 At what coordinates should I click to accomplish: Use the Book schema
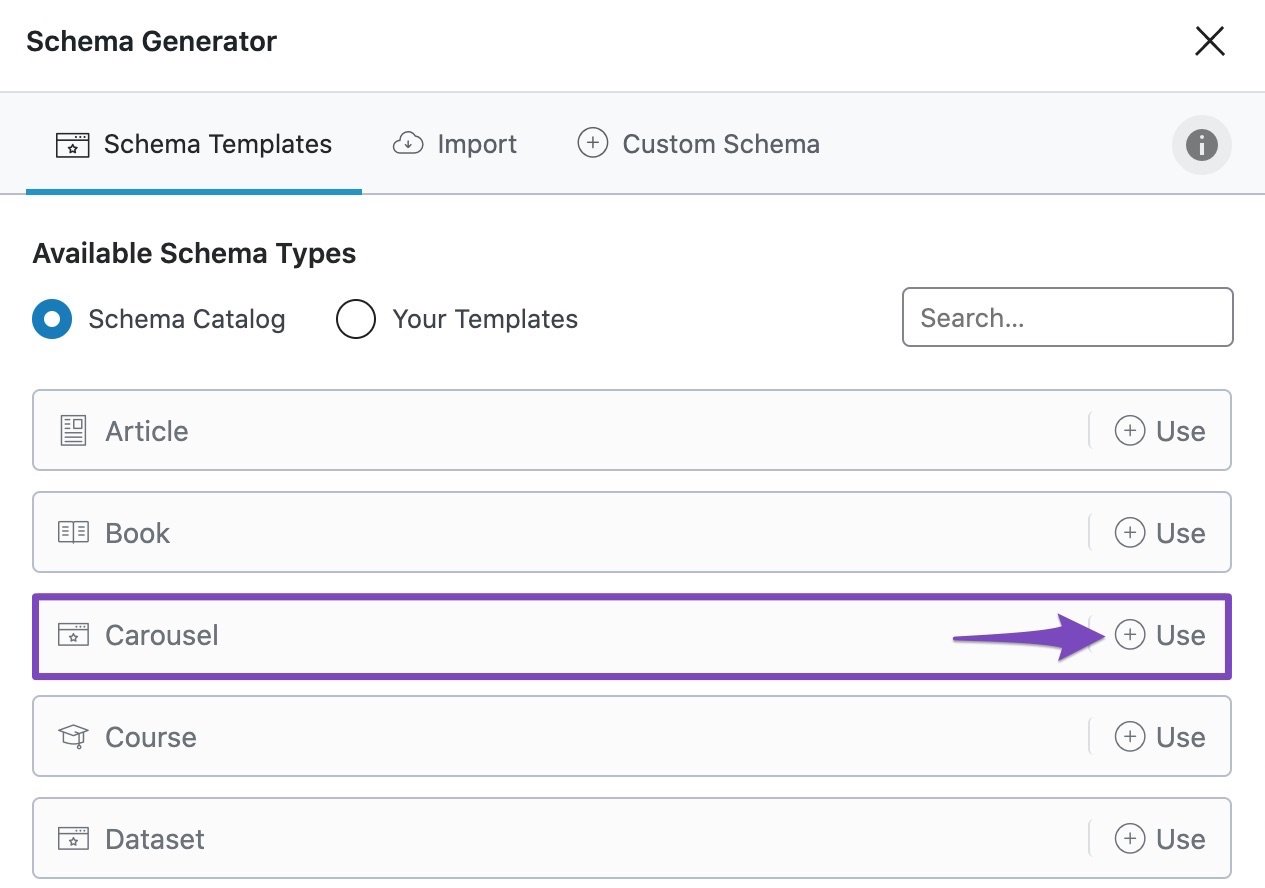click(1160, 533)
